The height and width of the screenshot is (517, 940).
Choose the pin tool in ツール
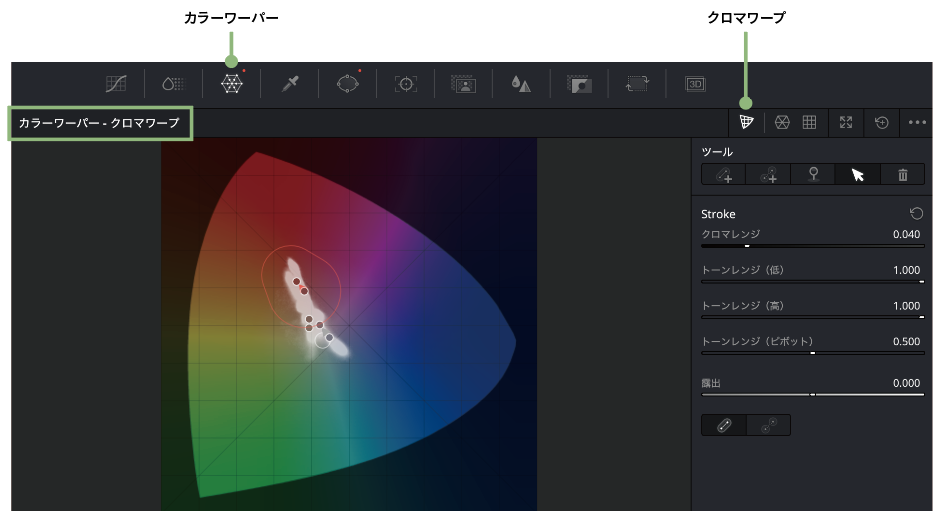pos(814,175)
